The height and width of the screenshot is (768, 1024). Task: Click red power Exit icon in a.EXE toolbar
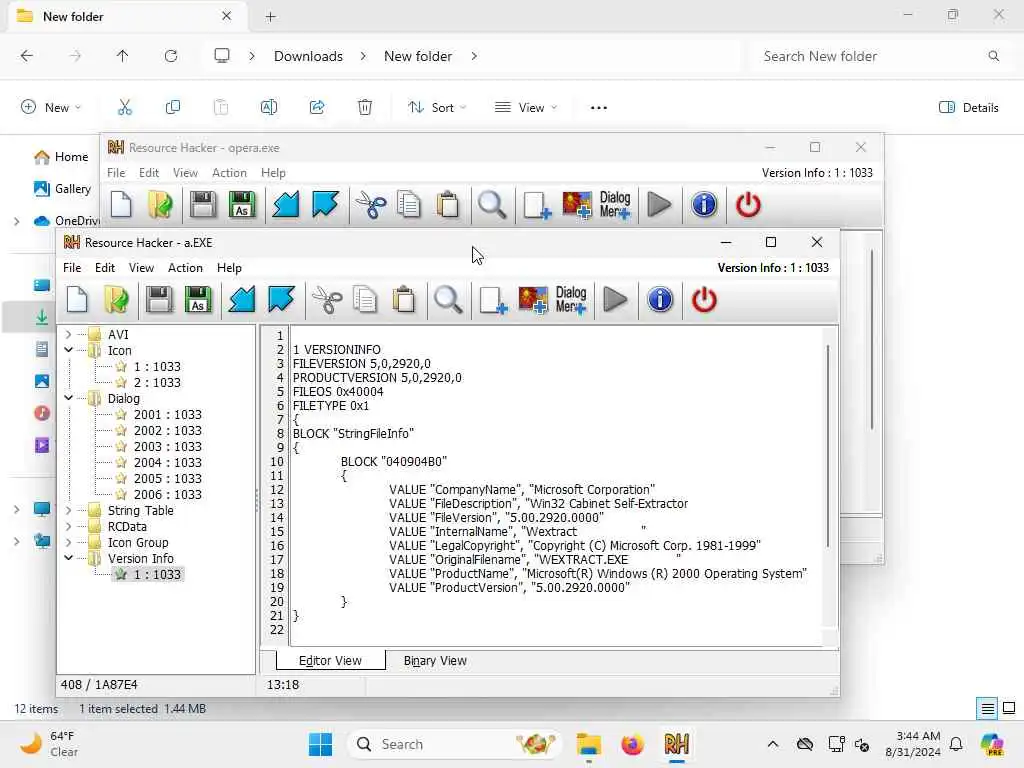pos(704,300)
